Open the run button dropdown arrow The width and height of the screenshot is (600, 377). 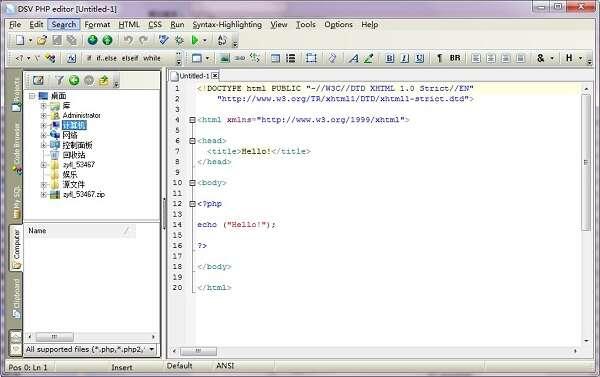pos(205,40)
